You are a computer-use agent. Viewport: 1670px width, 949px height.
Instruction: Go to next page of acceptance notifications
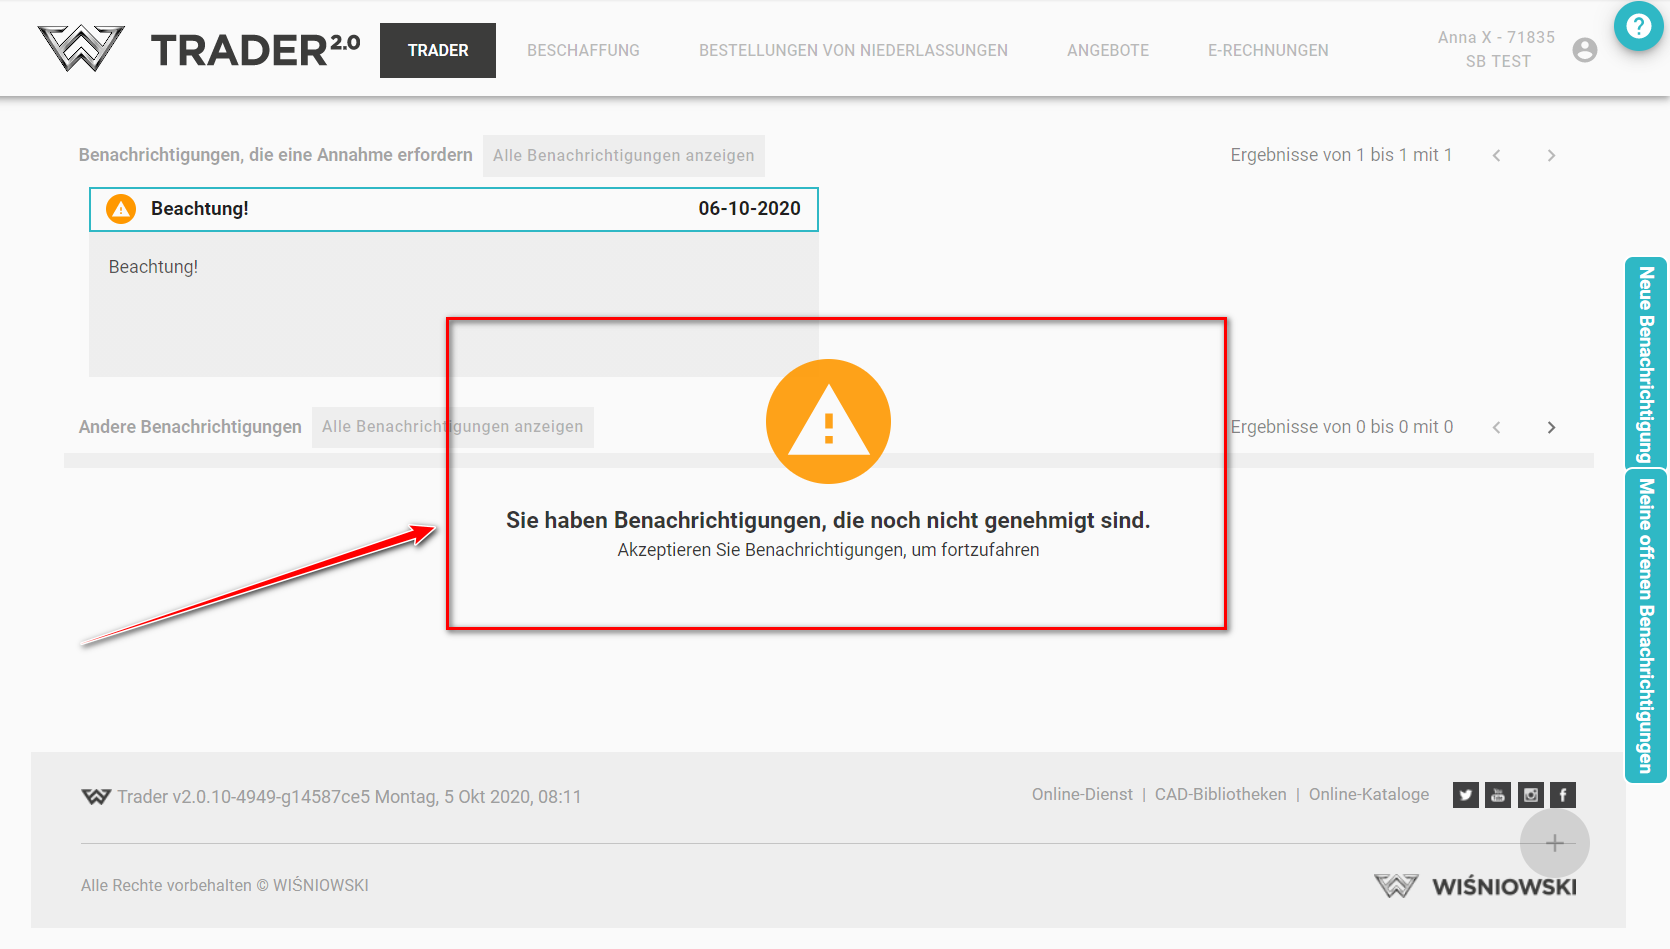click(1551, 155)
